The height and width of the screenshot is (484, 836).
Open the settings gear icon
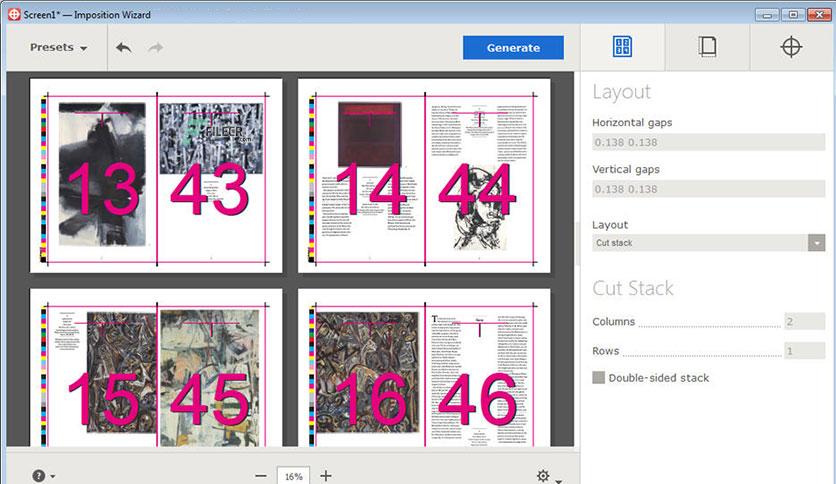click(543, 475)
